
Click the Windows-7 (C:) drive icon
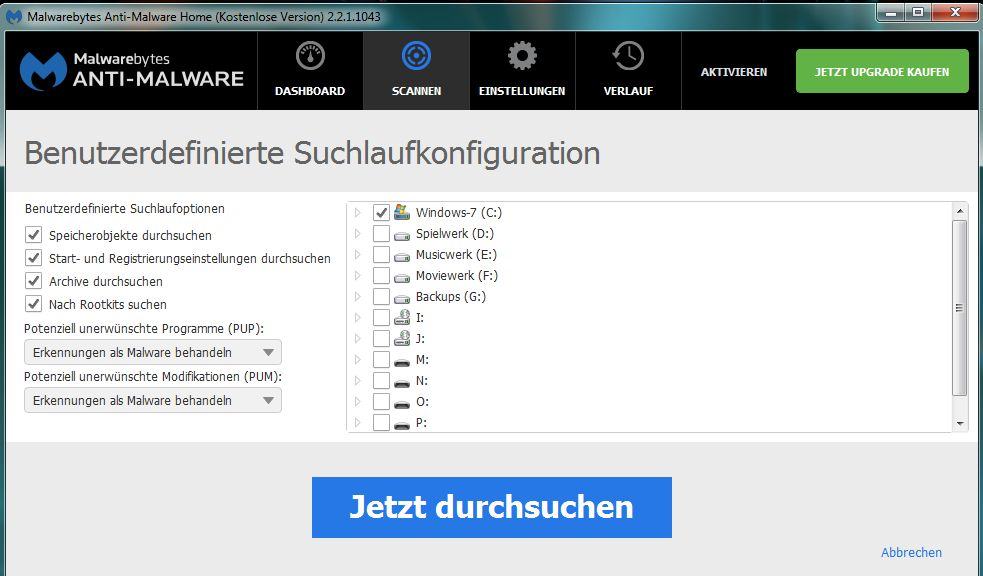tap(402, 212)
